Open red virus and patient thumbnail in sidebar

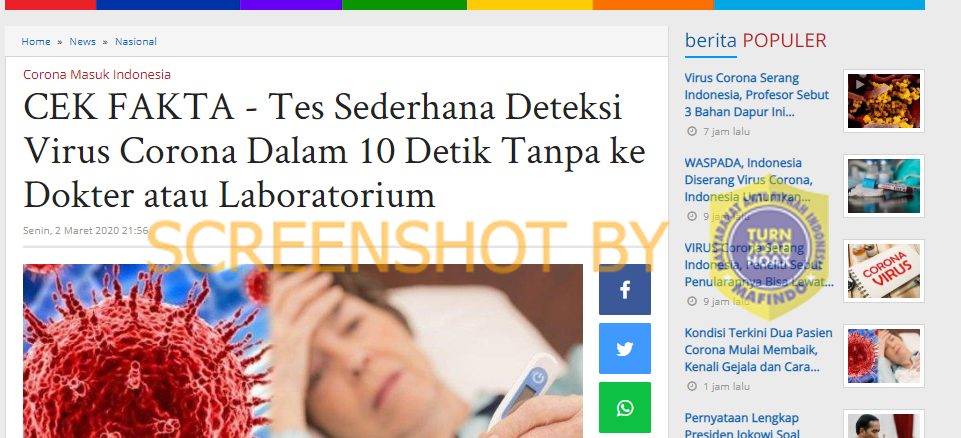884,356
